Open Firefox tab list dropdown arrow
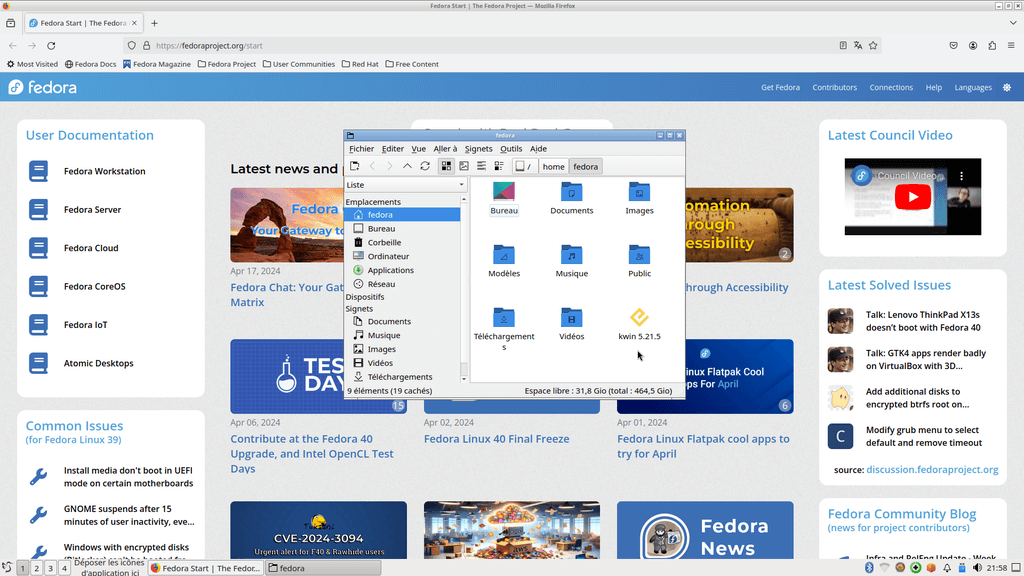Viewport: 1024px width, 576px height. click(x=1013, y=23)
